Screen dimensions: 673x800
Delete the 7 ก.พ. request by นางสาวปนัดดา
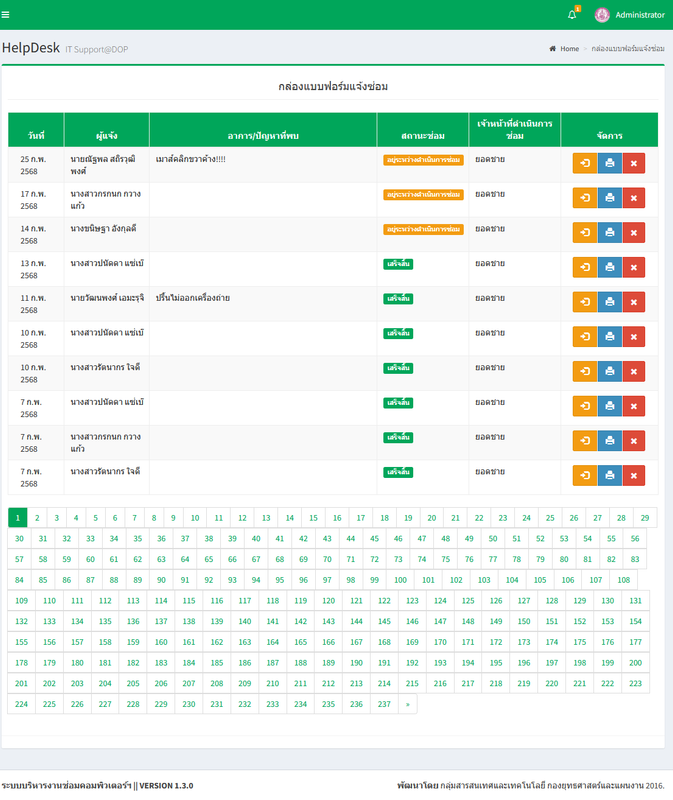pos(634,406)
